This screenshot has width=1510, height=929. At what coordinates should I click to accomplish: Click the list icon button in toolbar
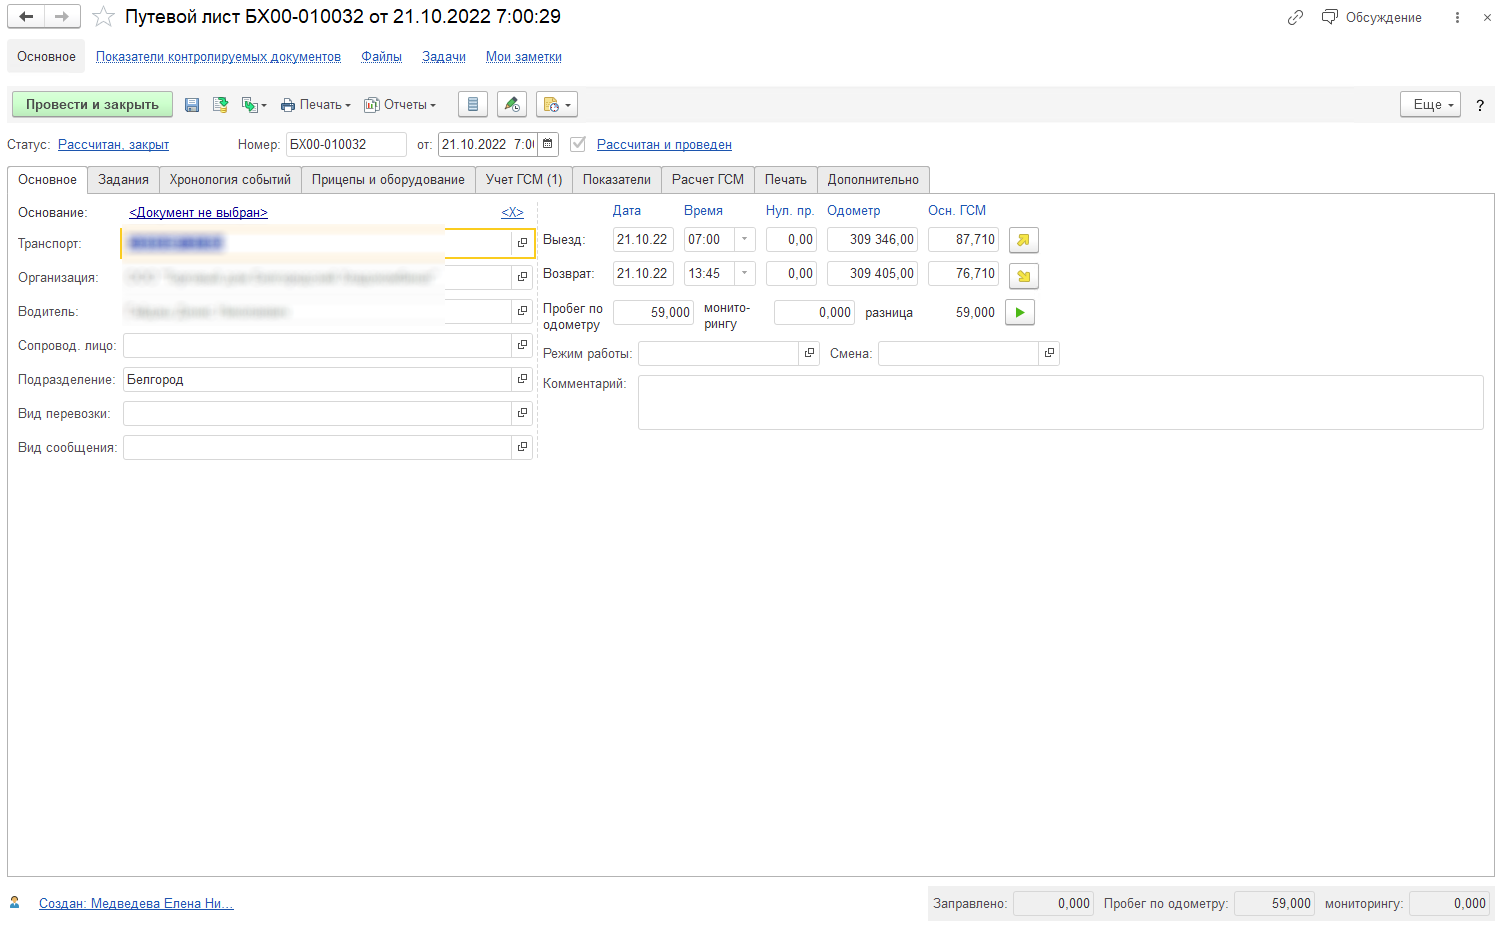473,105
